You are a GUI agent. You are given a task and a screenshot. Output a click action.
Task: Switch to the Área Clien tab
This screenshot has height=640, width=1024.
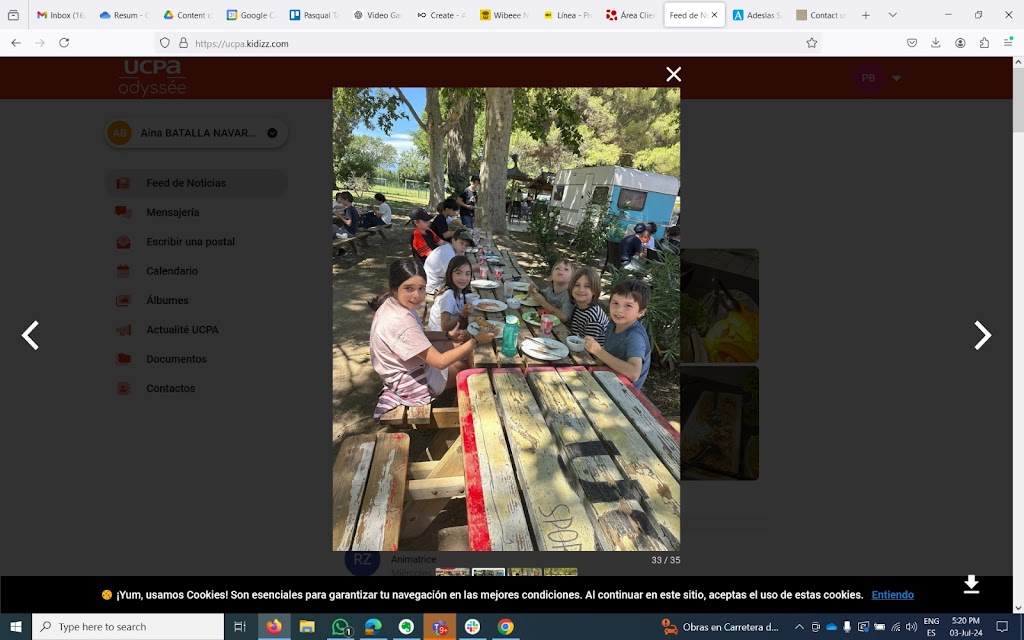click(x=630, y=15)
